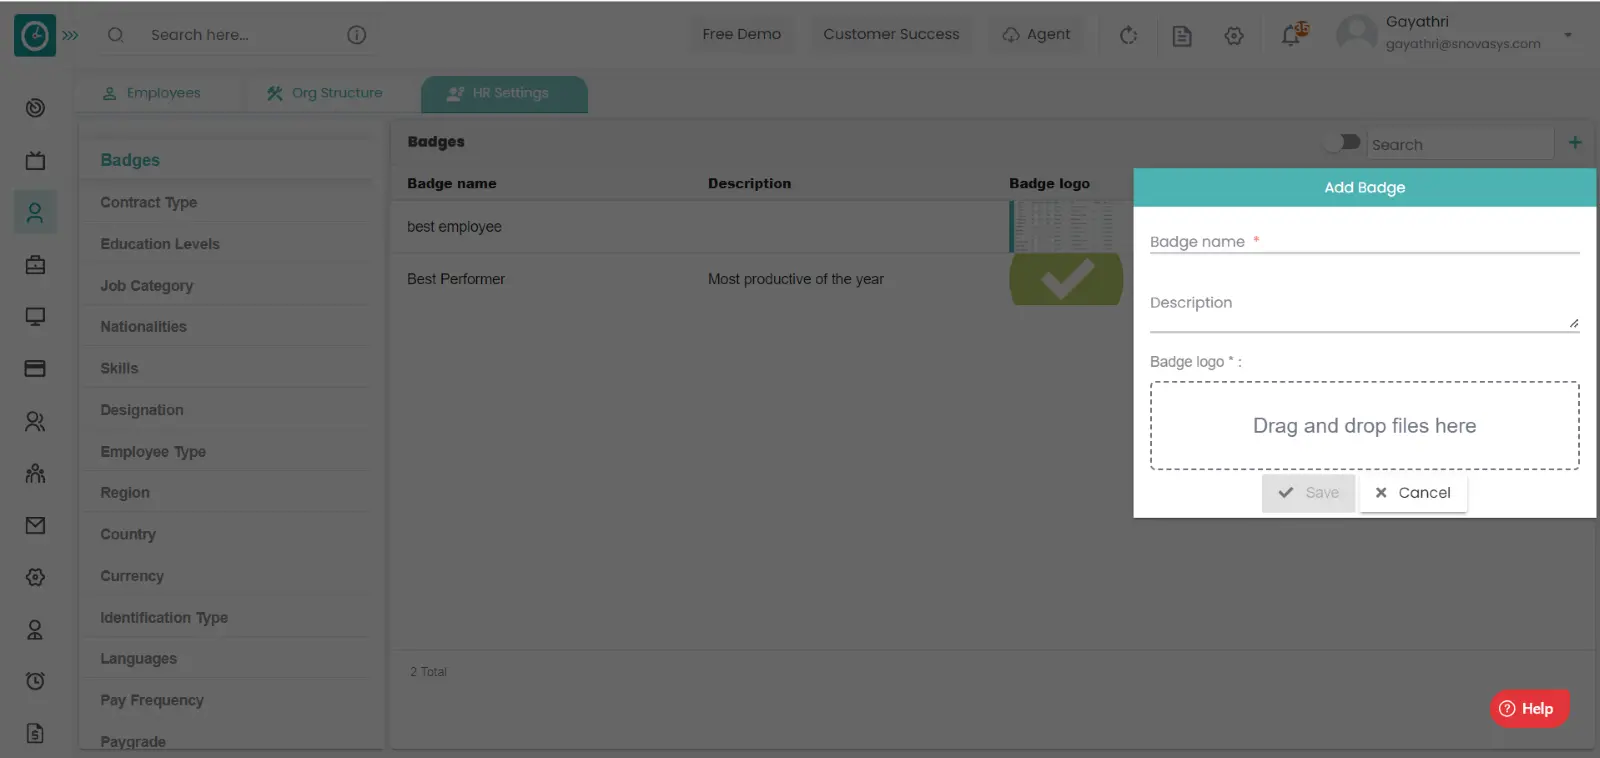1600x758 pixels.
Task: Open the dashboard target icon in sidebar
Action: (x=35, y=108)
